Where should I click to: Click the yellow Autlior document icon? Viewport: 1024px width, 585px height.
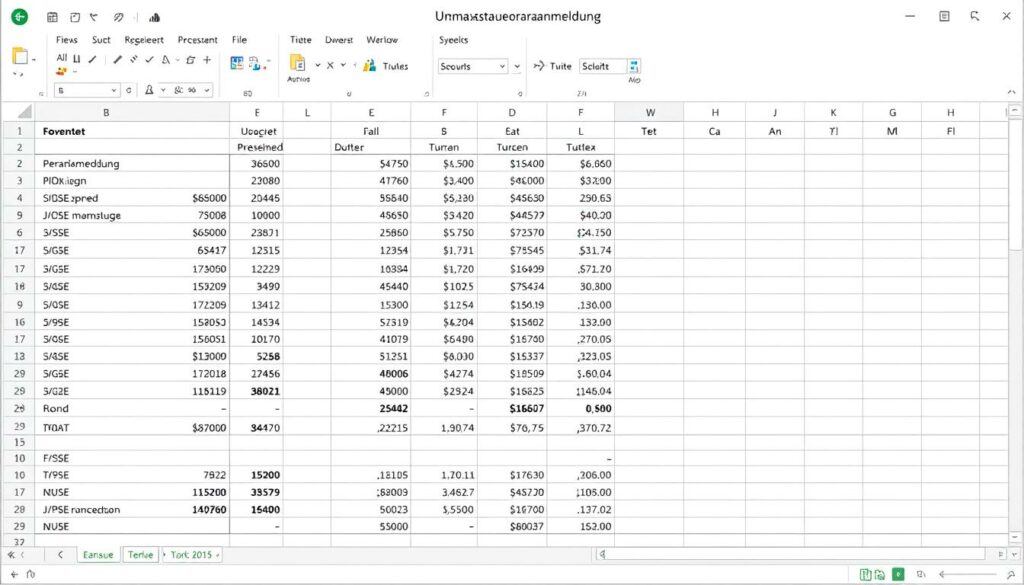pyautogui.click(x=297, y=63)
